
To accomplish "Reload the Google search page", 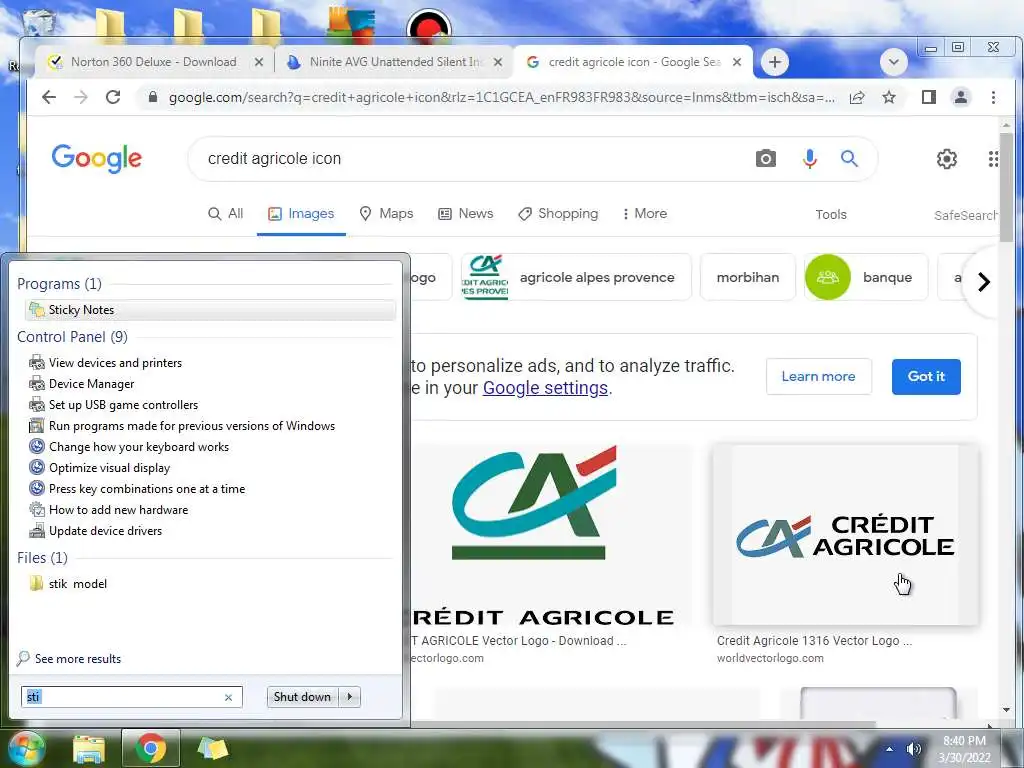I will click(x=113, y=97).
